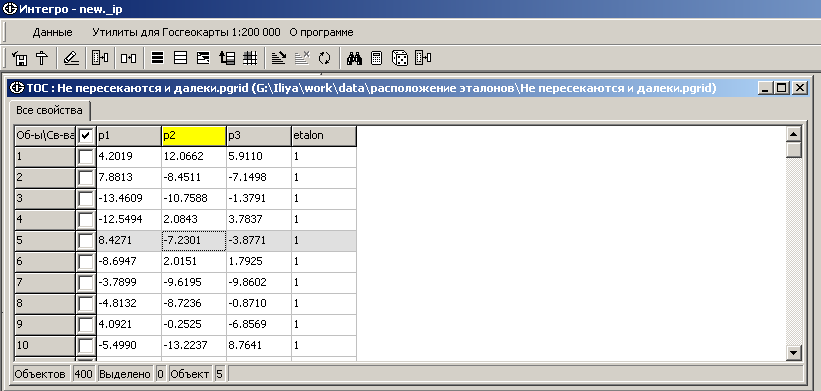Click the p3 column header
Image resolution: width=821 pixels, height=391 pixels.
[259, 136]
